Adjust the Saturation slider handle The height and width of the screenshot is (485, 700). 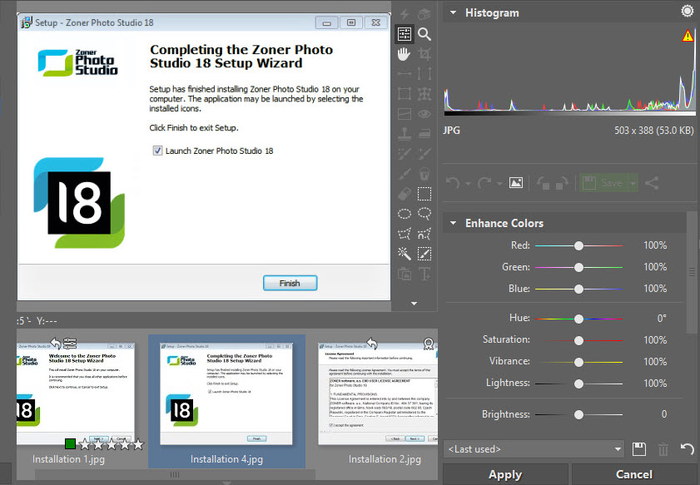coord(579,340)
